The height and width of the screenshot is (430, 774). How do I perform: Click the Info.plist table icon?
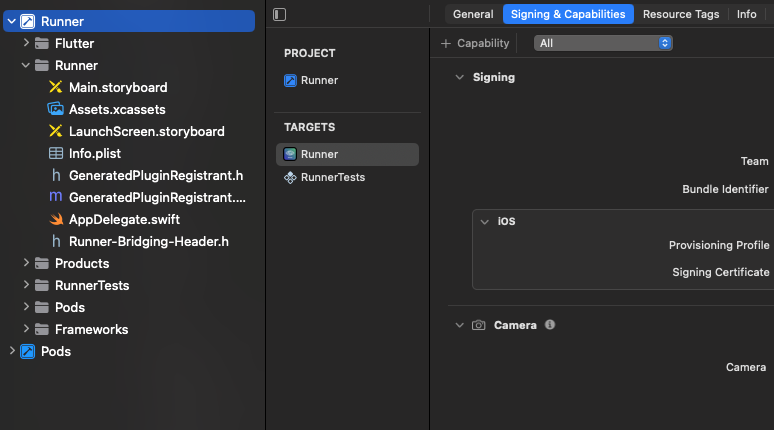tap(56, 154)
